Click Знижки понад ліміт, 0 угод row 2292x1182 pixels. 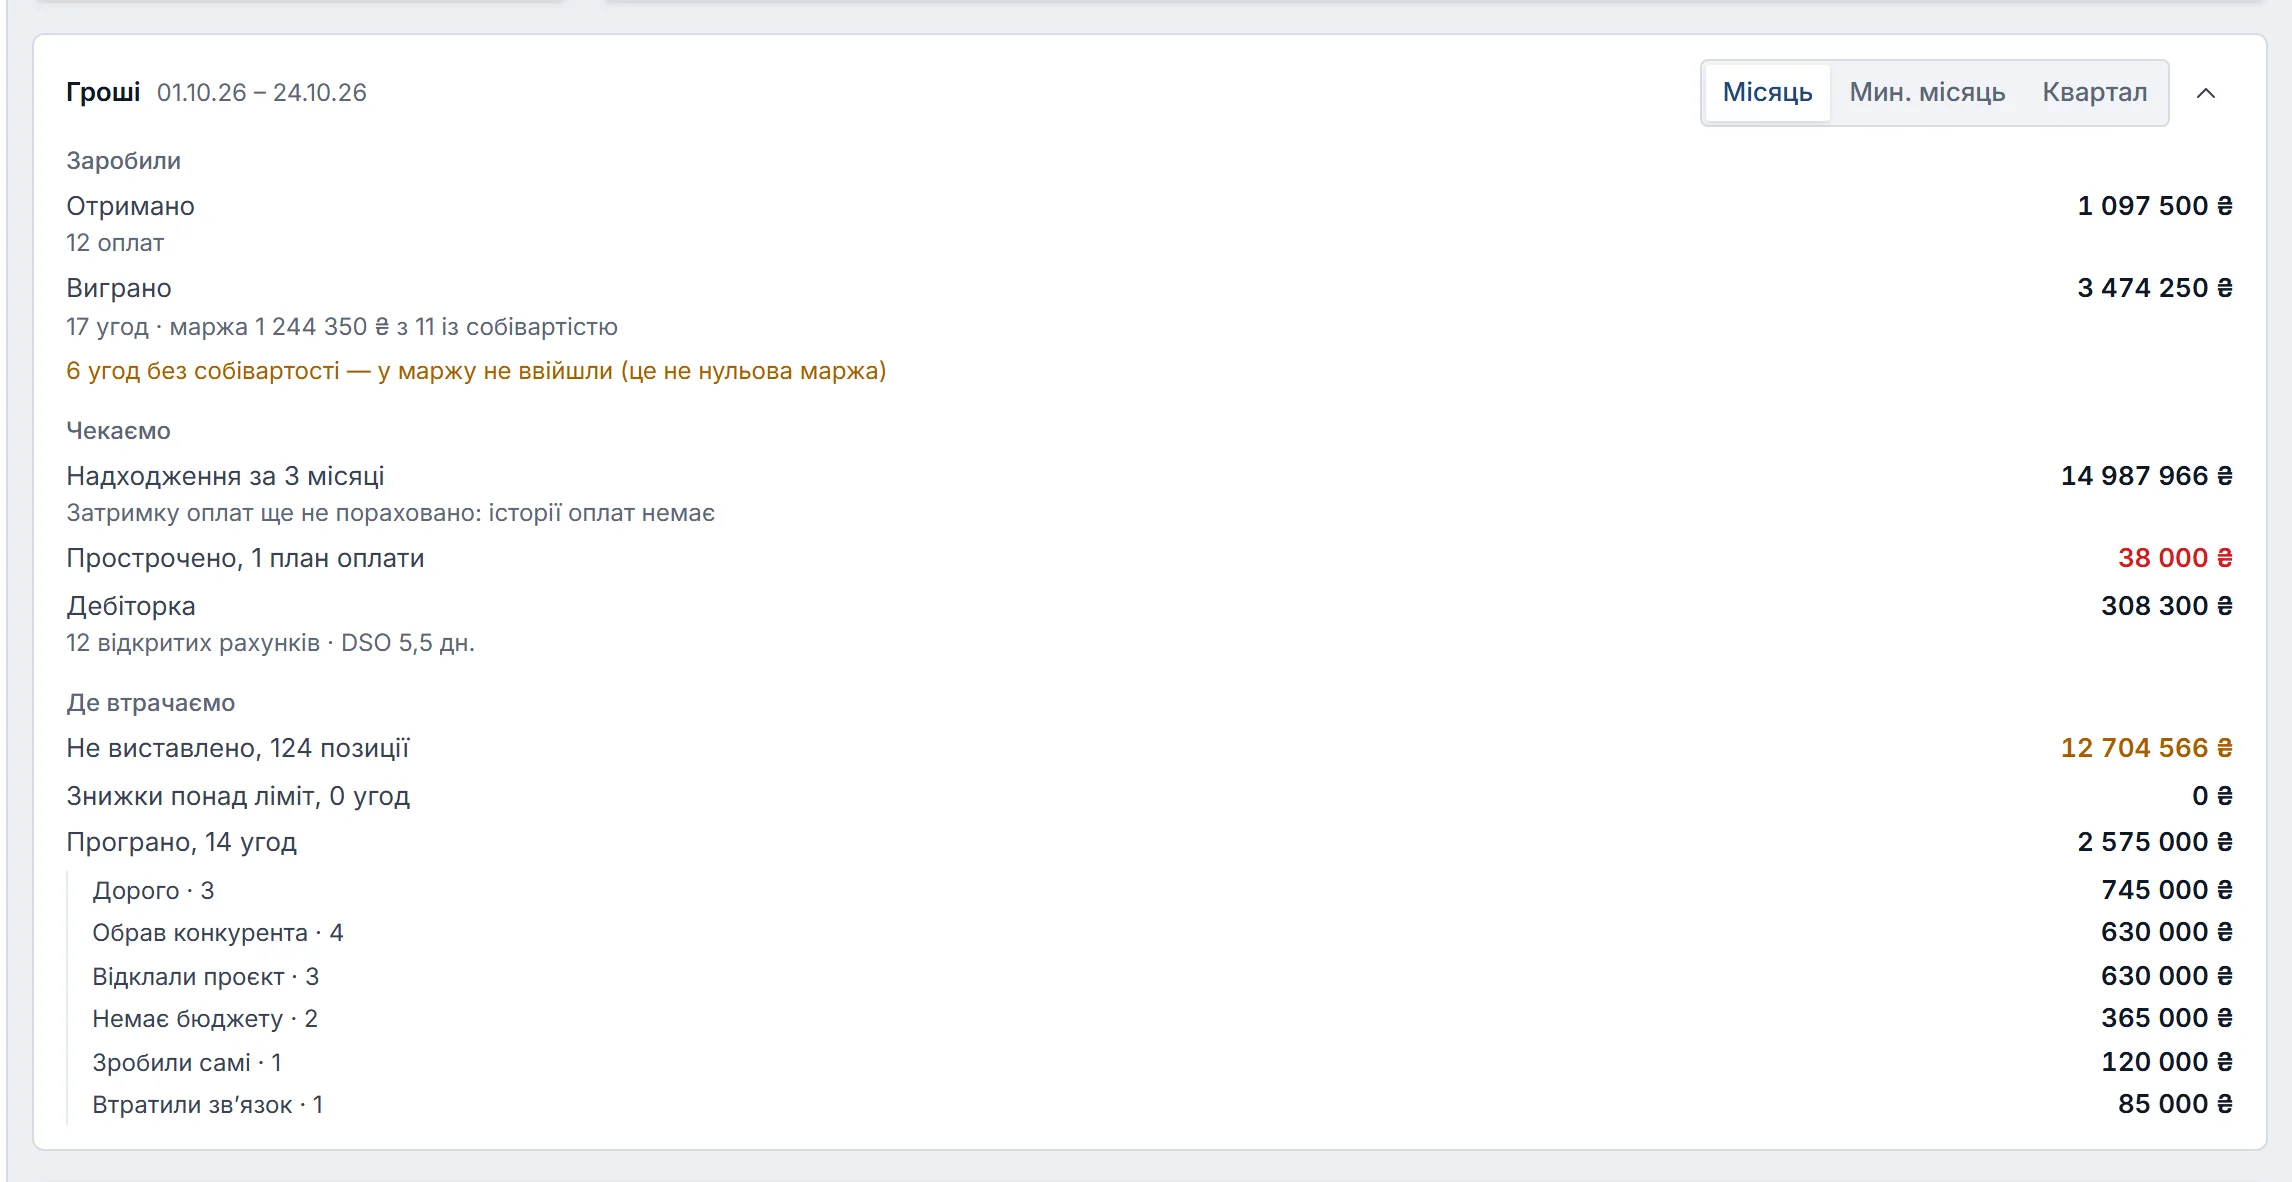click(x=1150, y=796)
